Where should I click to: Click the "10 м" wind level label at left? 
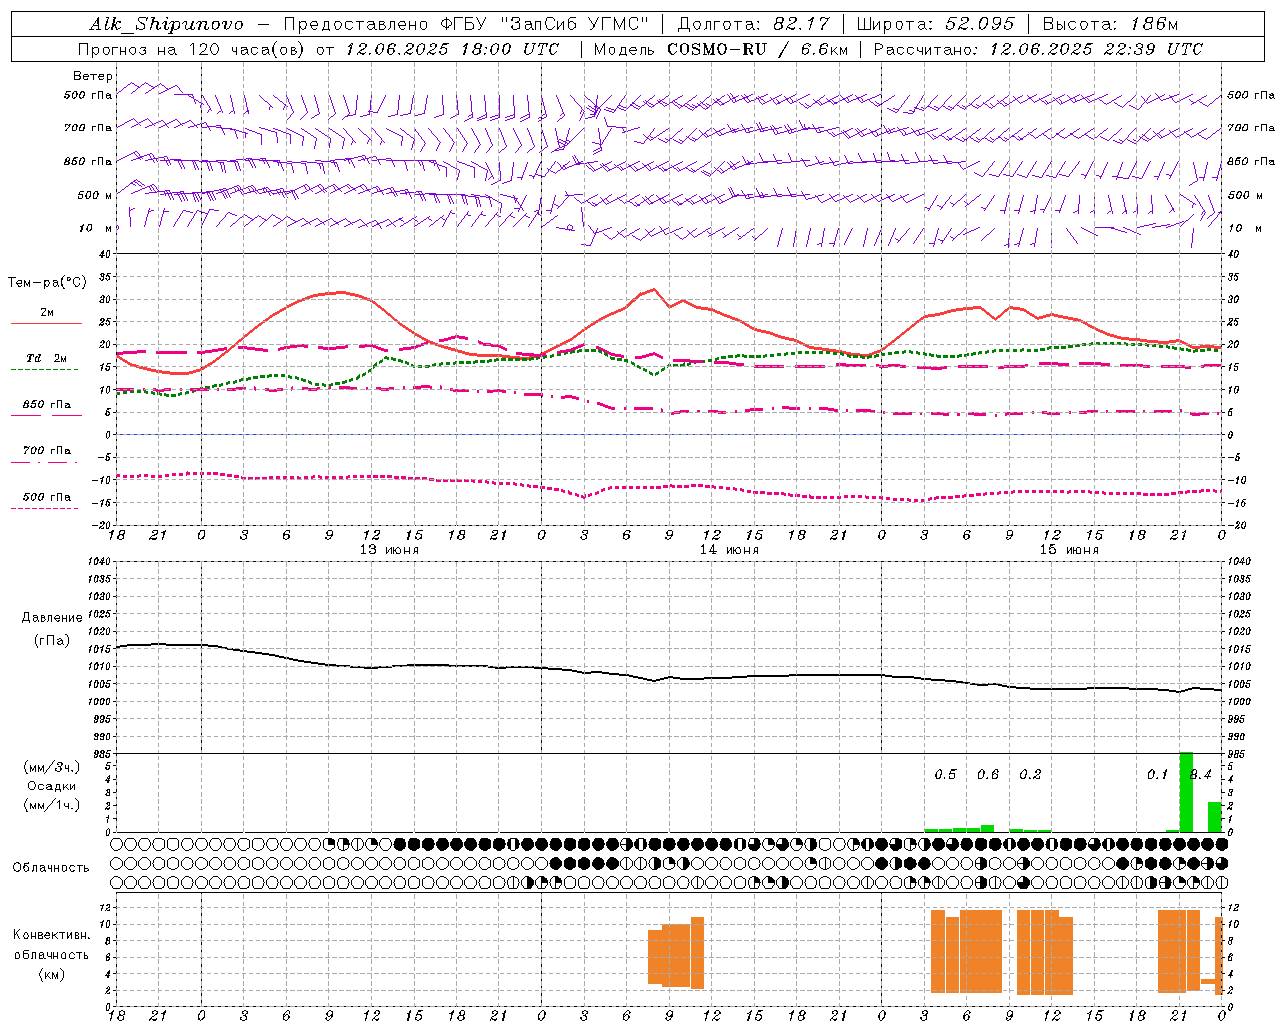pos(96,228)
